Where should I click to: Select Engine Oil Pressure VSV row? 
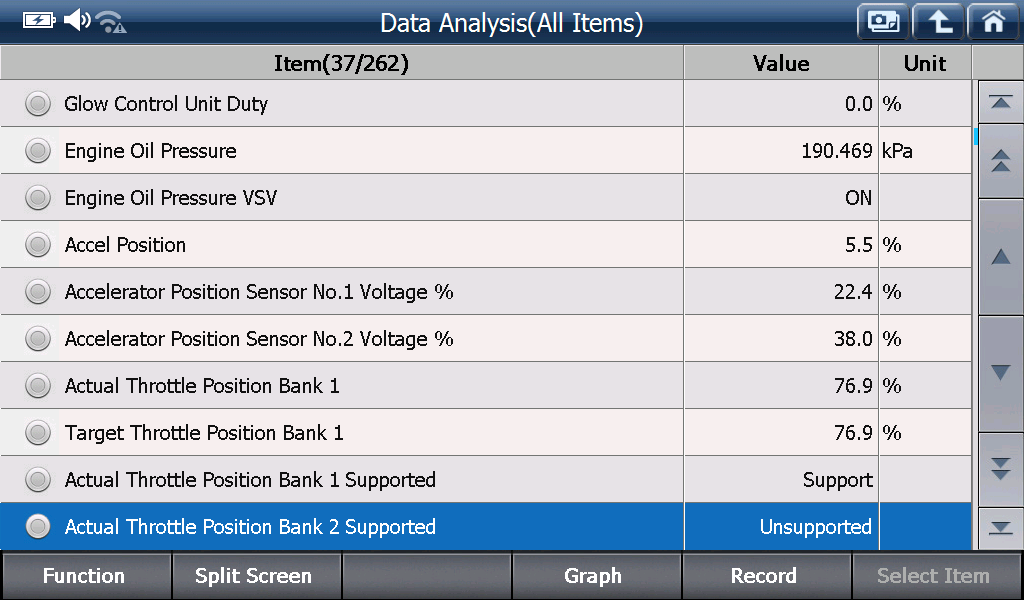[x=485, y=198]
